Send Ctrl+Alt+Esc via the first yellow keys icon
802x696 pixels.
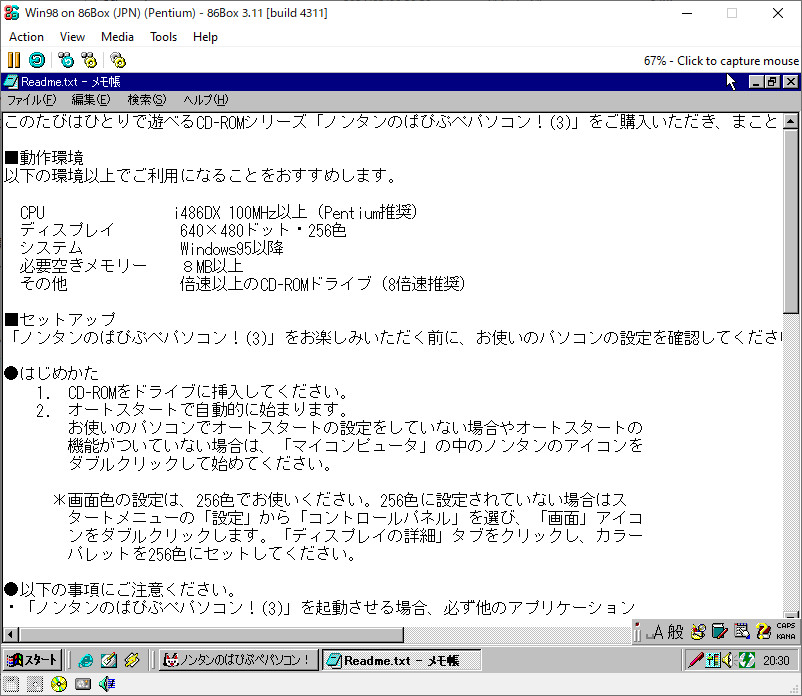pos(89,60)
